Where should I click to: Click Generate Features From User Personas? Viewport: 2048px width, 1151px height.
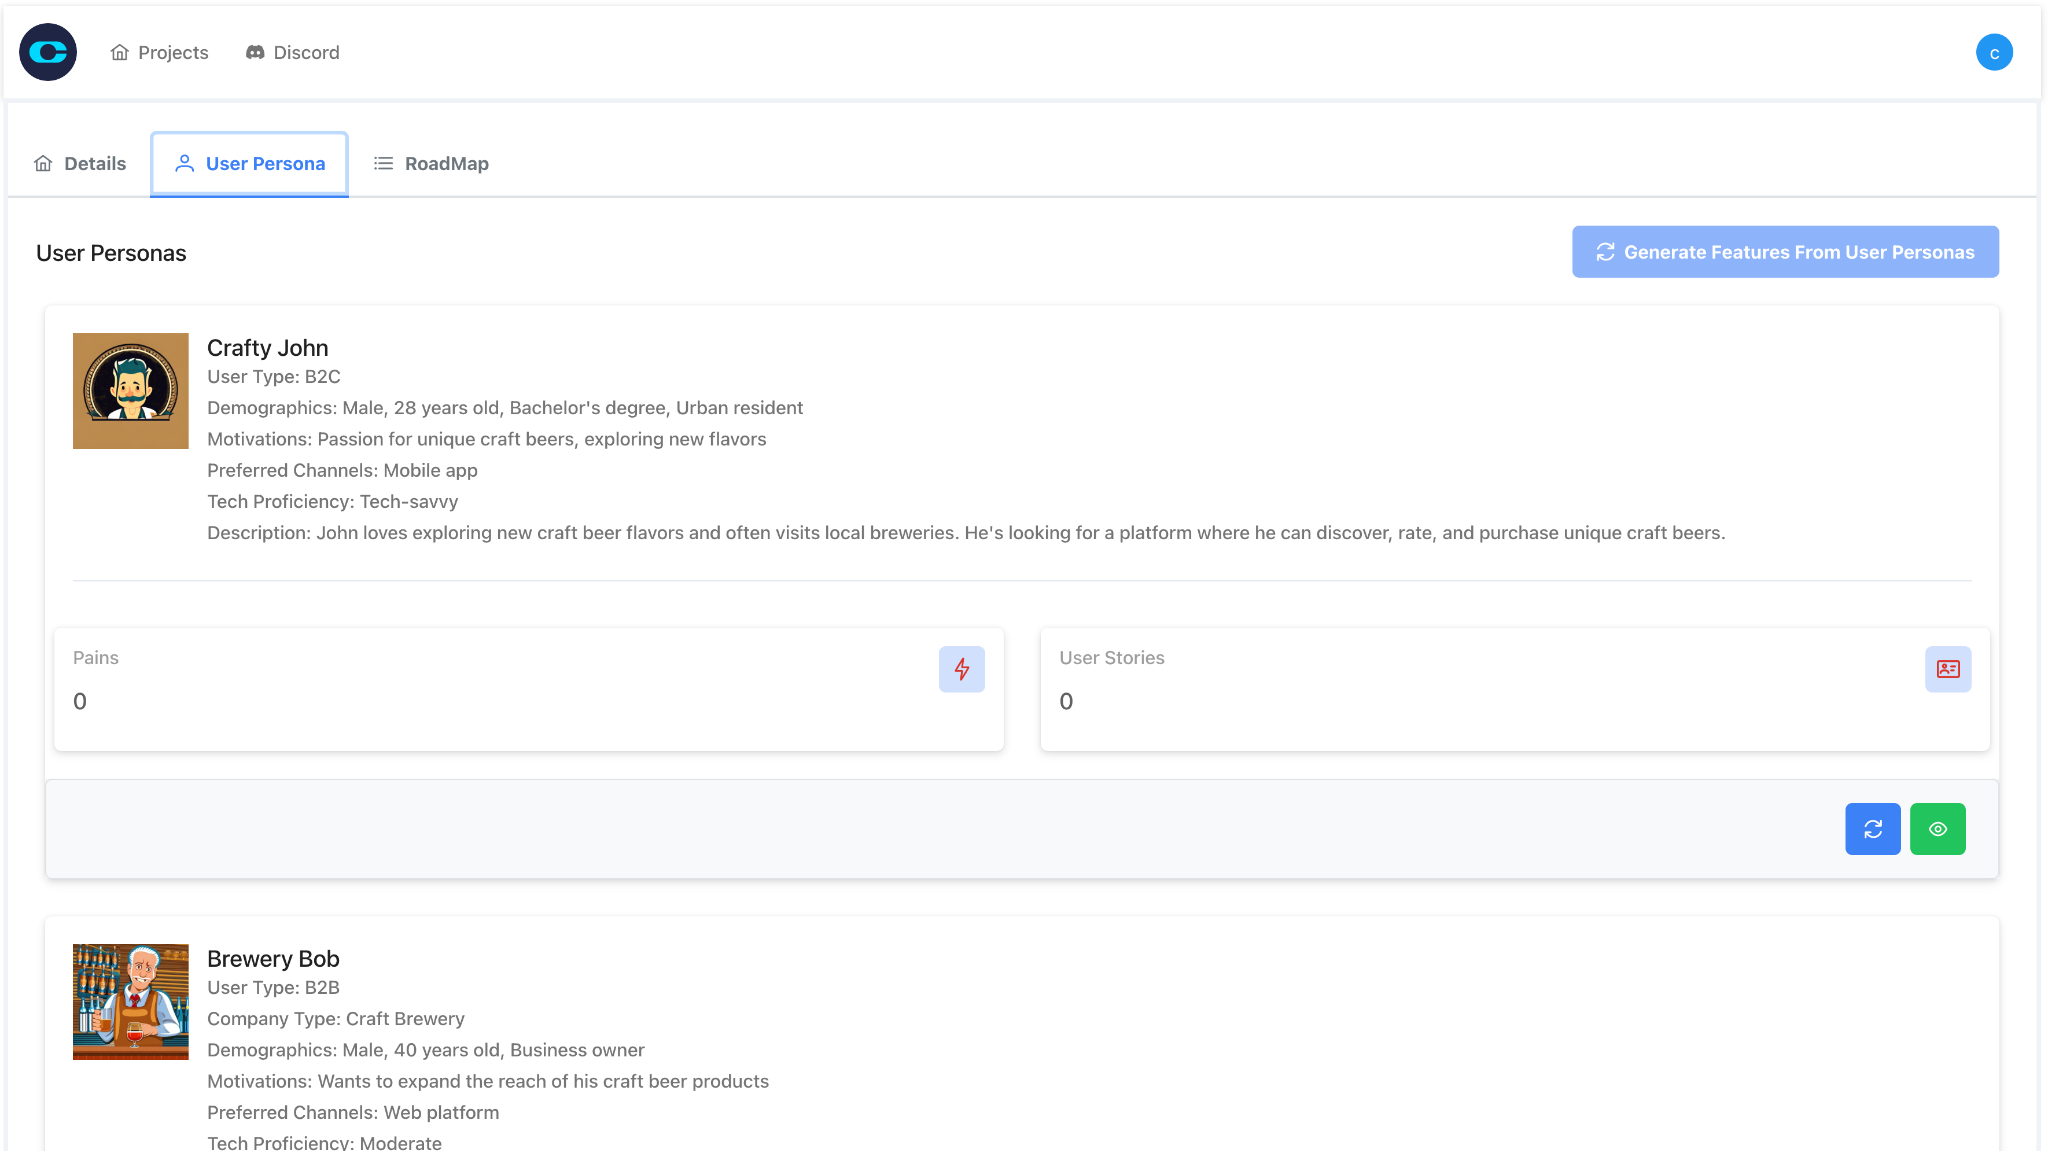(x=1785, y=252)
